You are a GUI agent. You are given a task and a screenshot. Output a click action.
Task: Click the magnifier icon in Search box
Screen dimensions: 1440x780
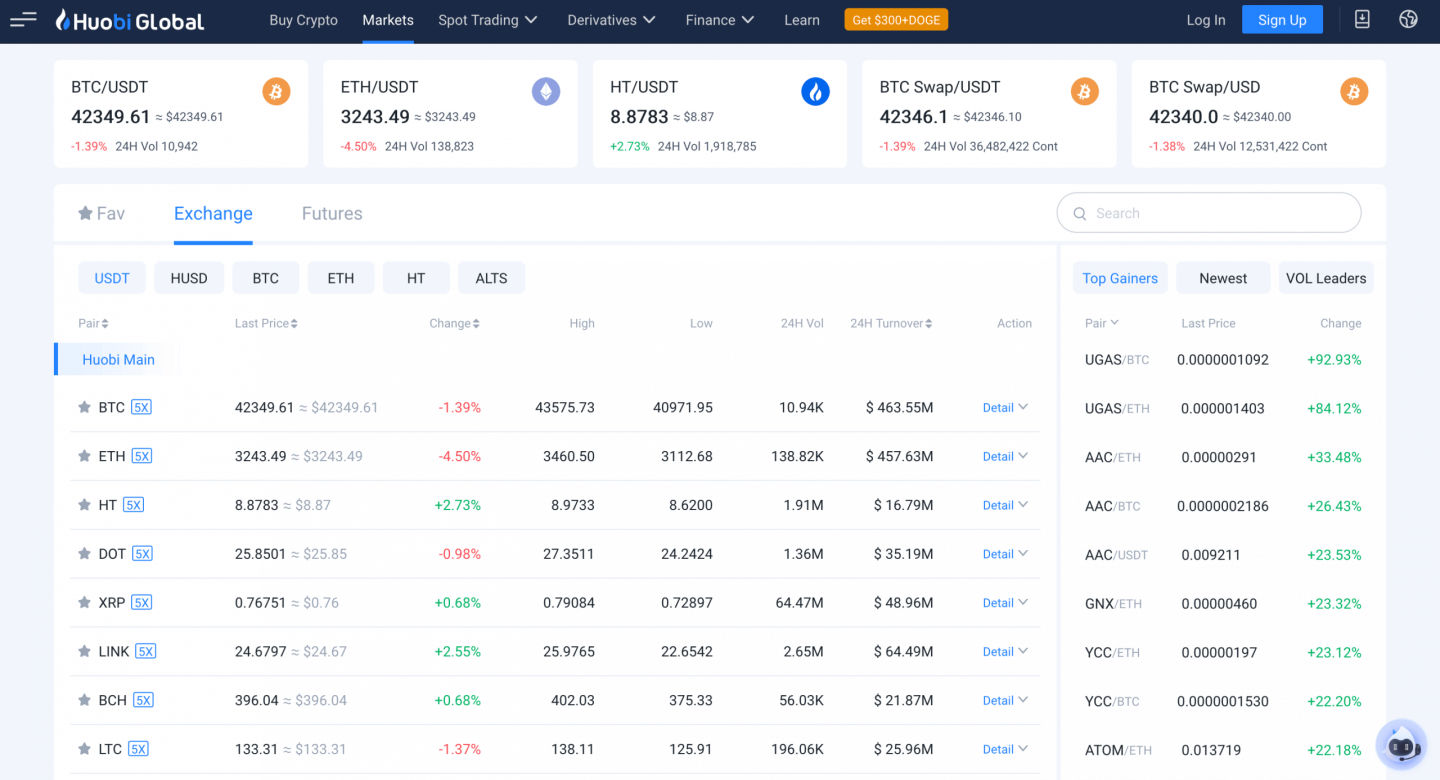tap(1080, 213)
